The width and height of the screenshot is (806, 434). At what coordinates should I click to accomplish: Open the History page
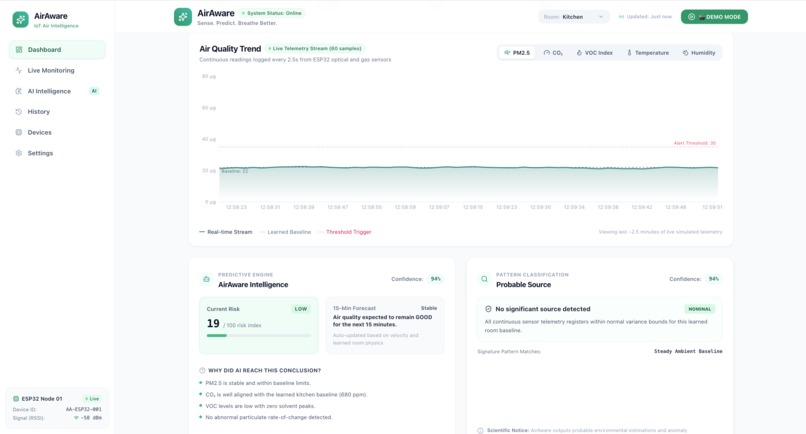(x=57, y=112)
